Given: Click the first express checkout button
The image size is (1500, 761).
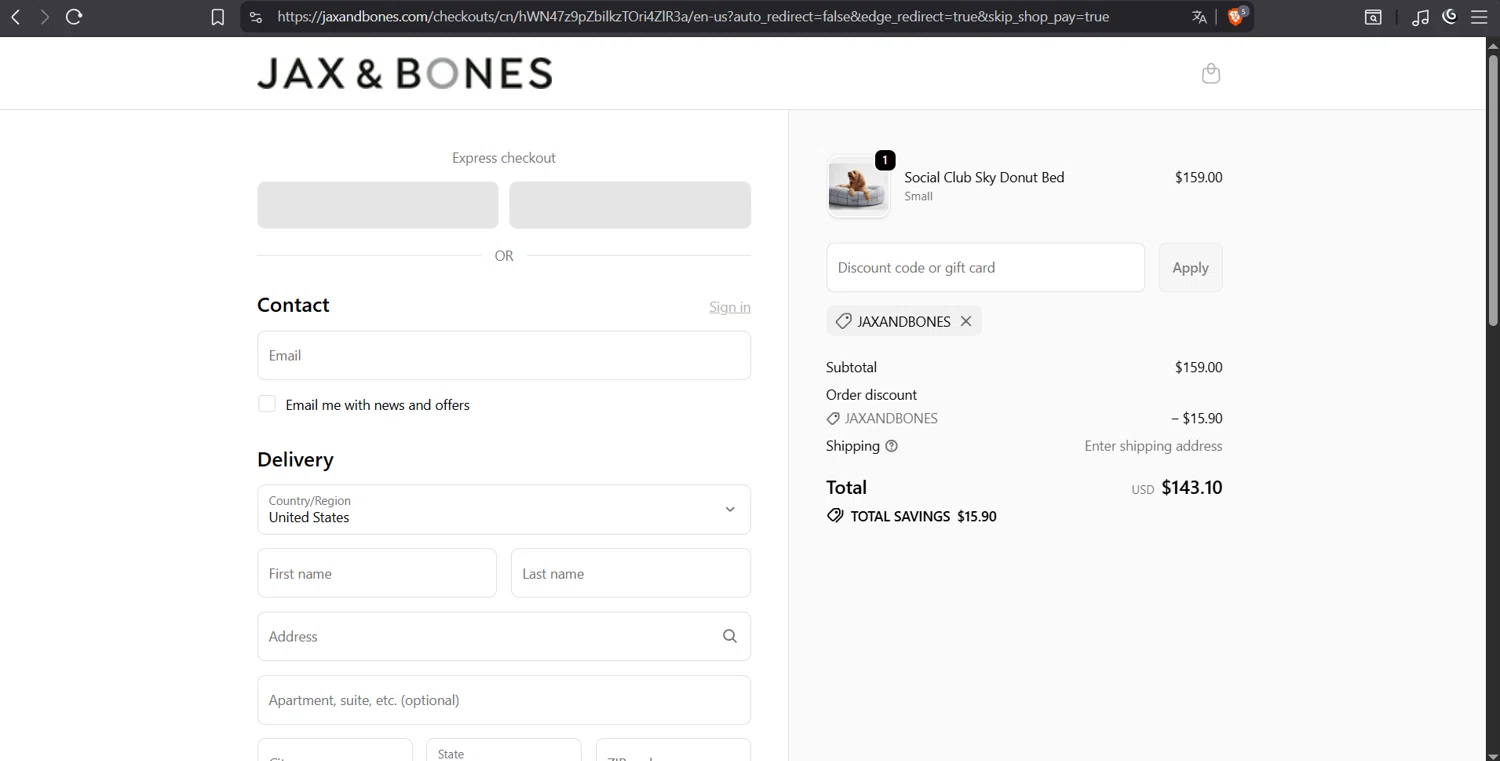Looking at the screenshot, I should [x=378, y=205].
